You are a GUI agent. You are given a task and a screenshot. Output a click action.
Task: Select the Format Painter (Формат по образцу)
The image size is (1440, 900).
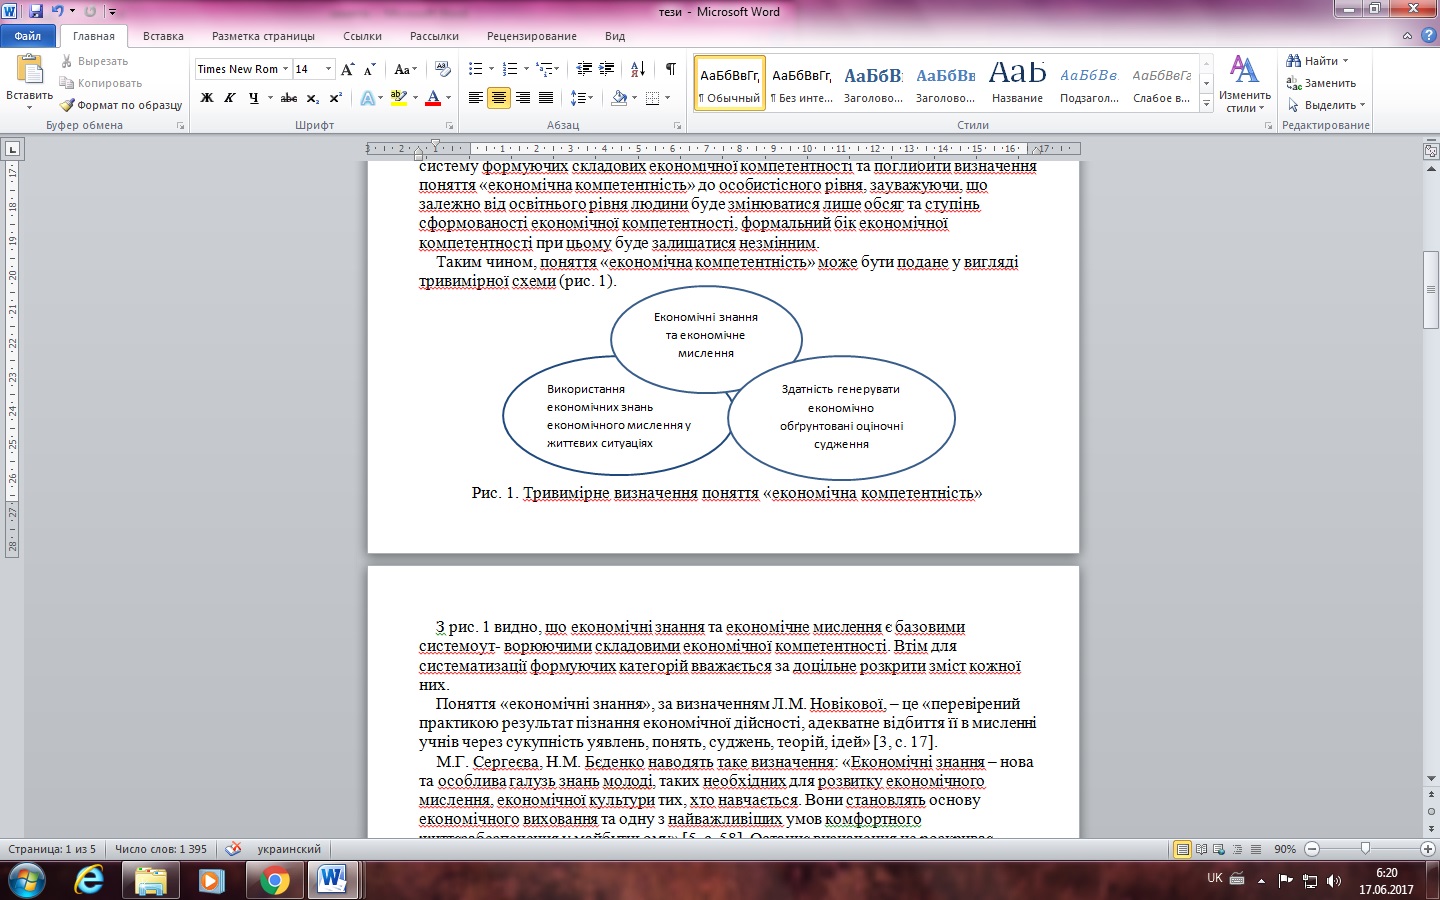pyautogui.click(x=121, y=105)
